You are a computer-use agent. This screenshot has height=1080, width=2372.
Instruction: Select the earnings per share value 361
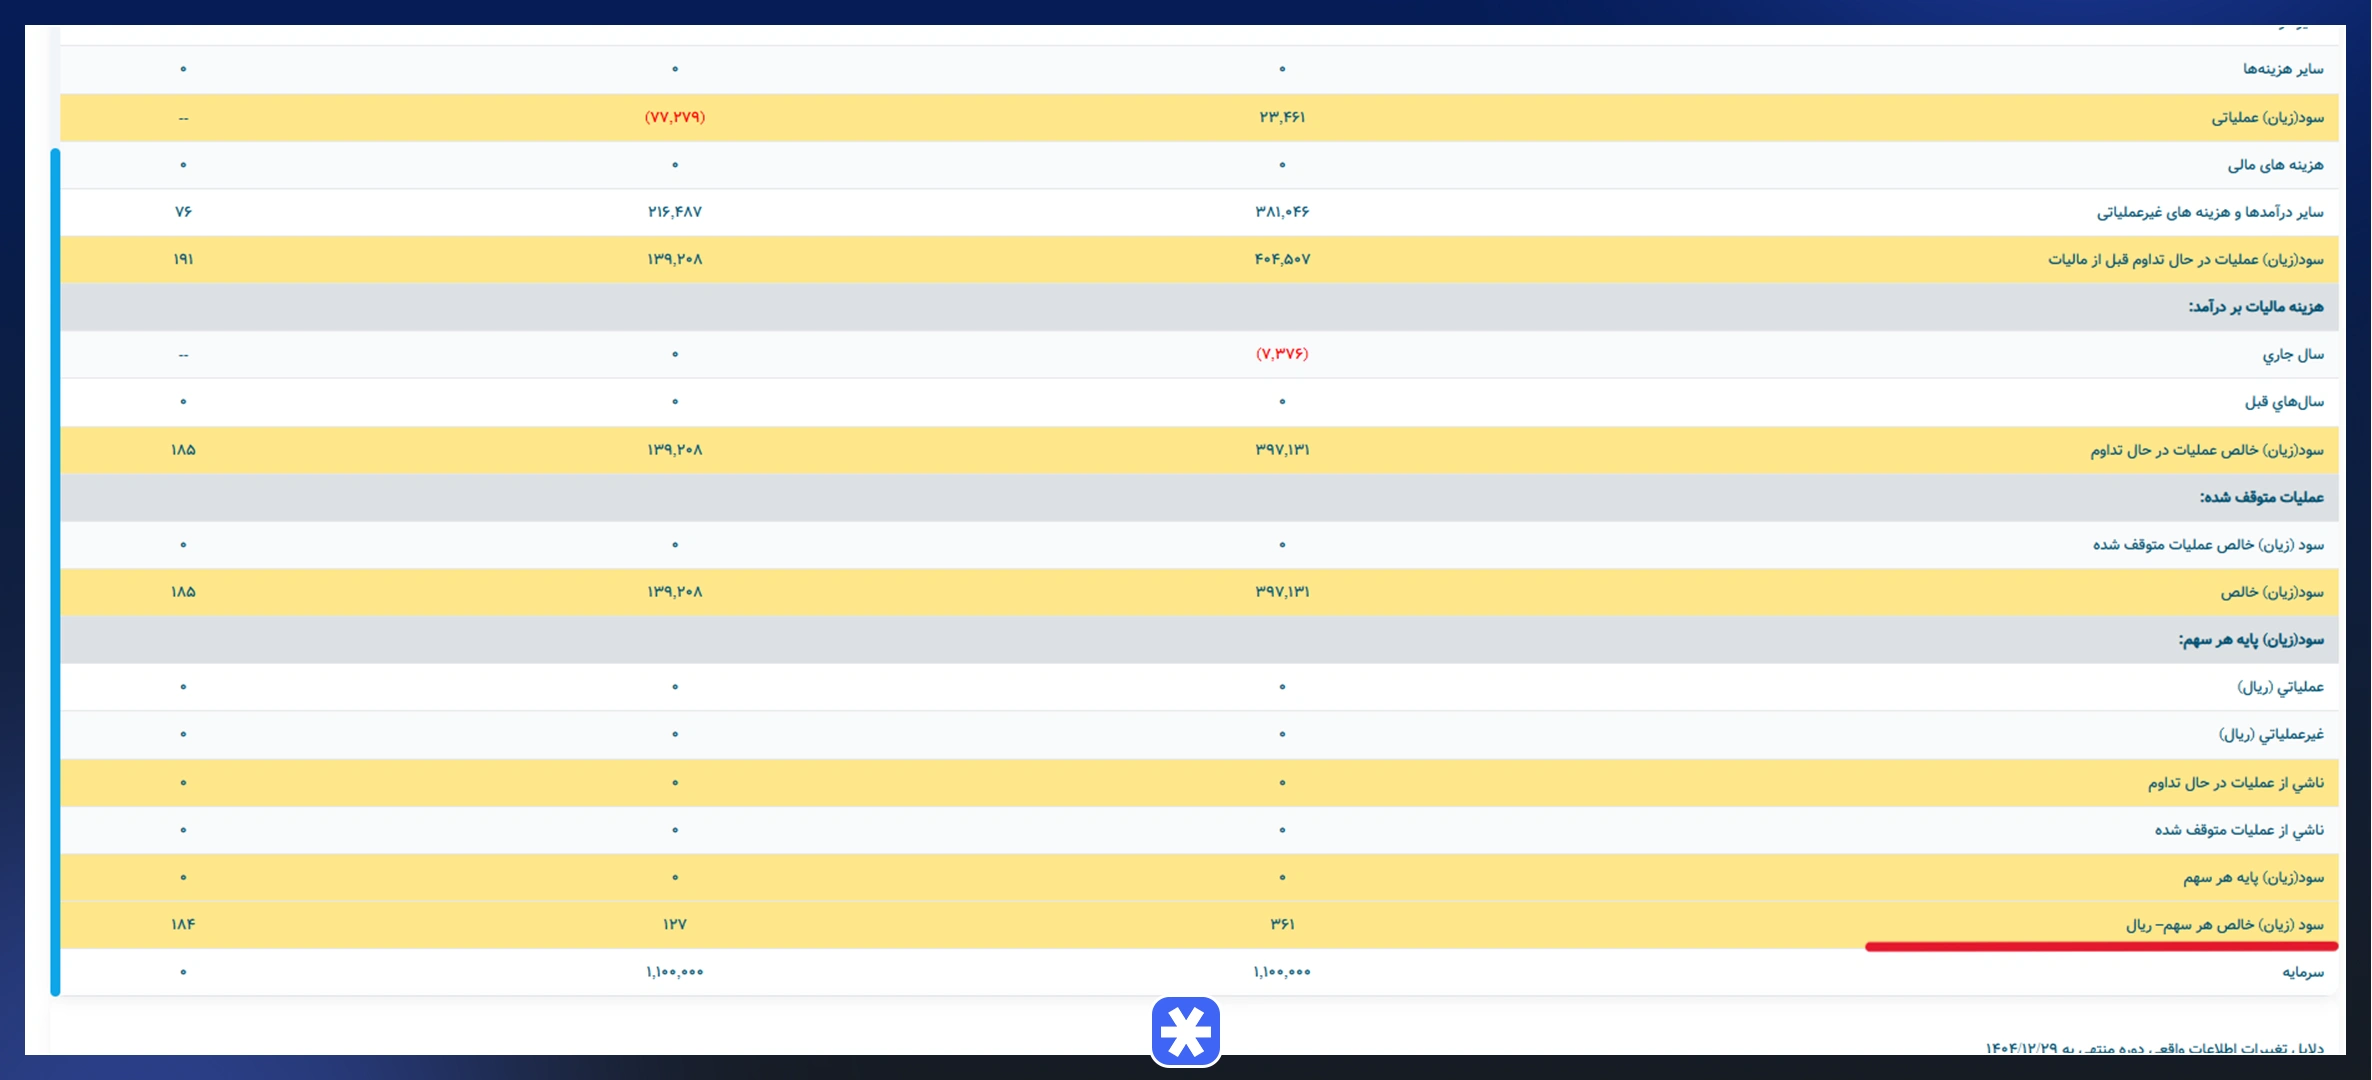[1282, 924]
